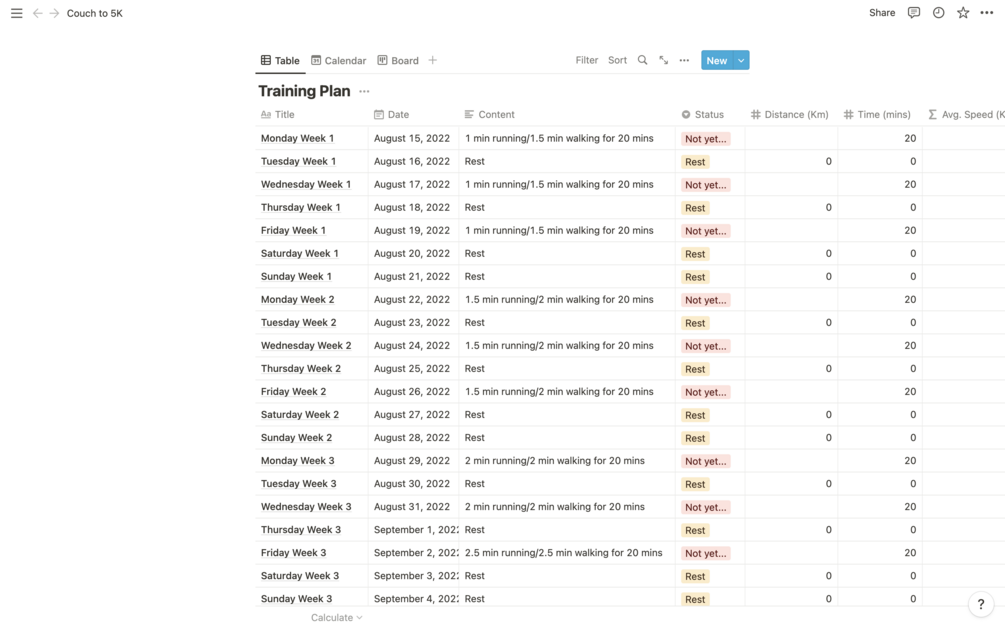The height and width of the screenshot is (628, 1005).
Task: Click 2.5 min running/2.5 min walking content cell
Action: (567, 553)
